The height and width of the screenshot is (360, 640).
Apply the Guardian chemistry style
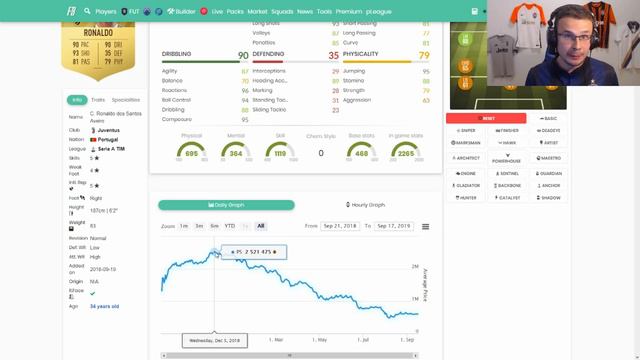click(548, 173)
